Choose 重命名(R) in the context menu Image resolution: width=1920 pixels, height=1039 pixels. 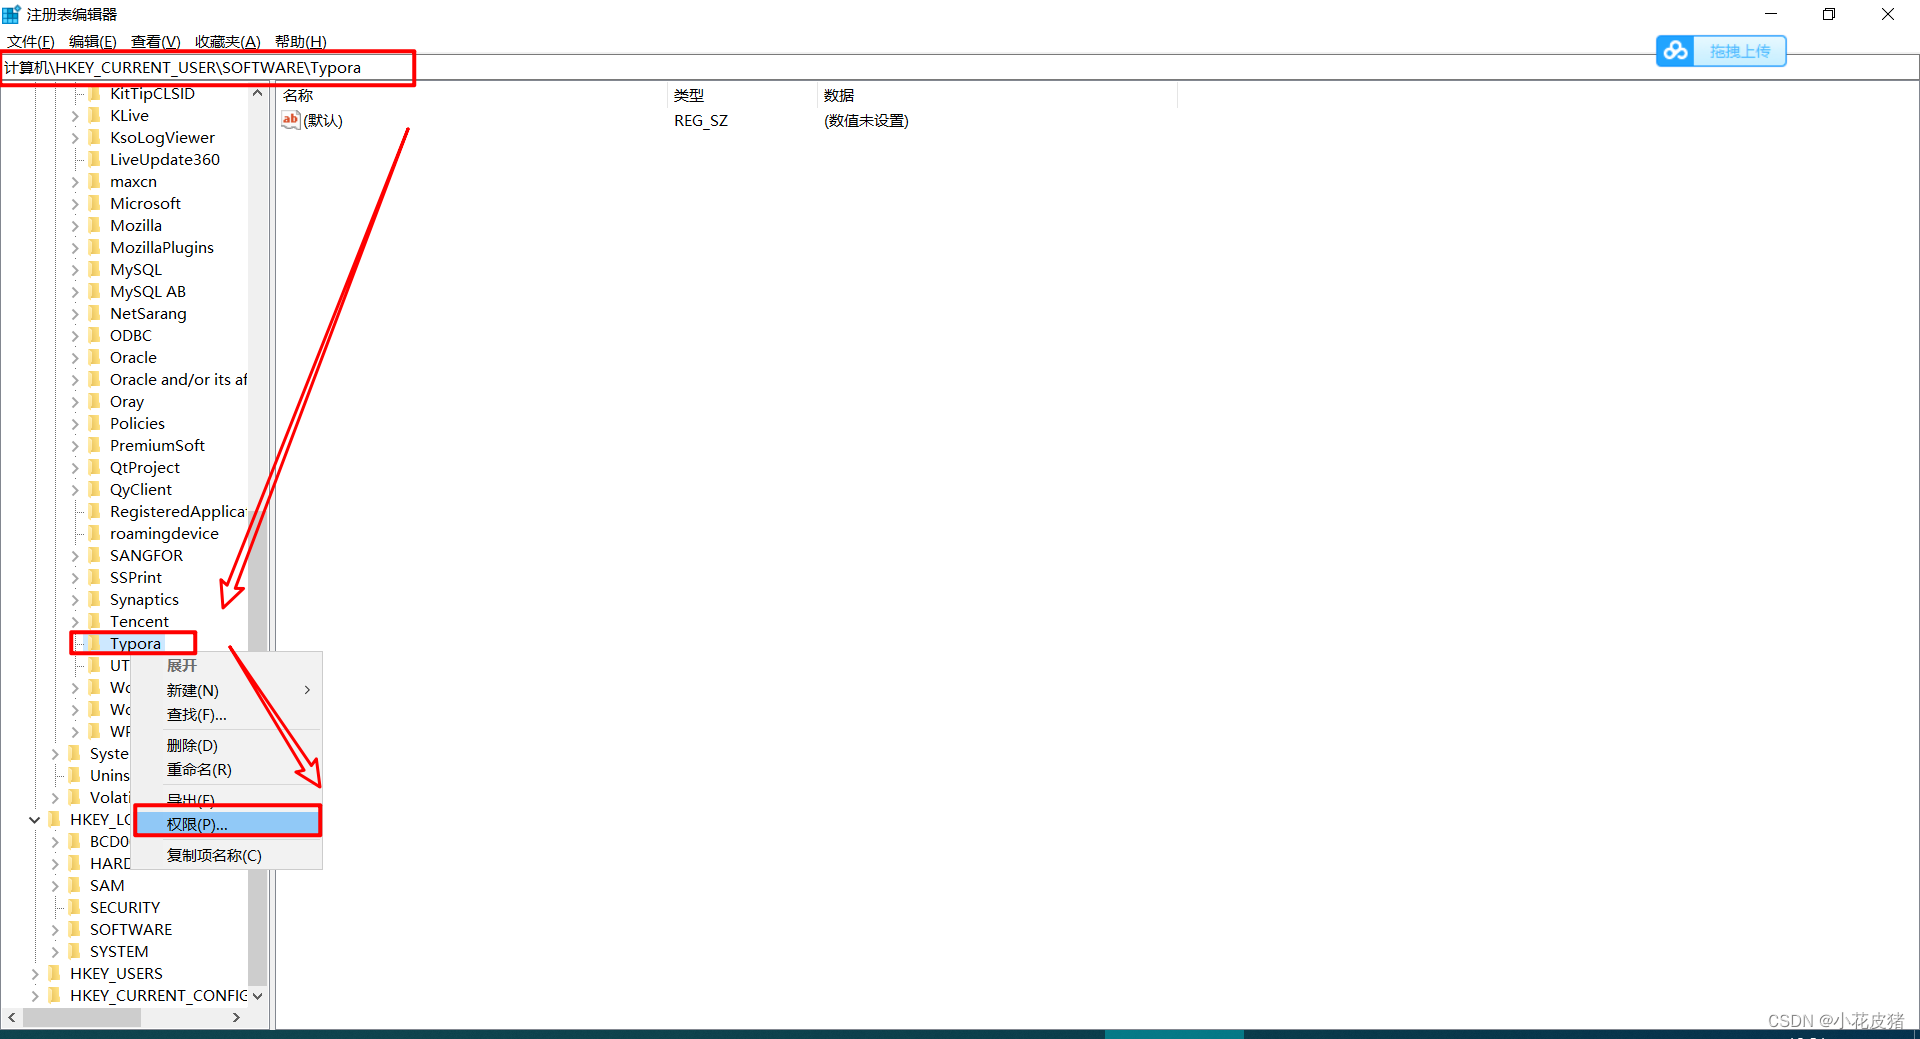[x=227, y=769]
